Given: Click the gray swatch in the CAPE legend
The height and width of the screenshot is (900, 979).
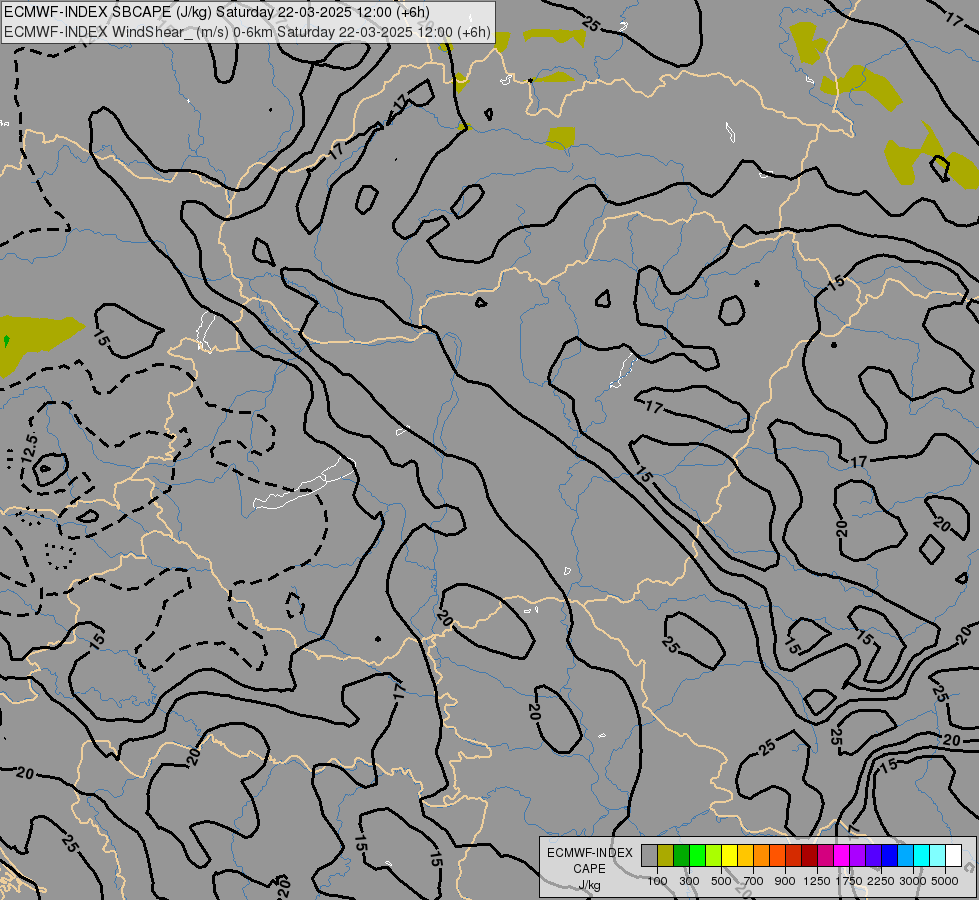Looking at the screenshot, I should [x=649, y=855].
